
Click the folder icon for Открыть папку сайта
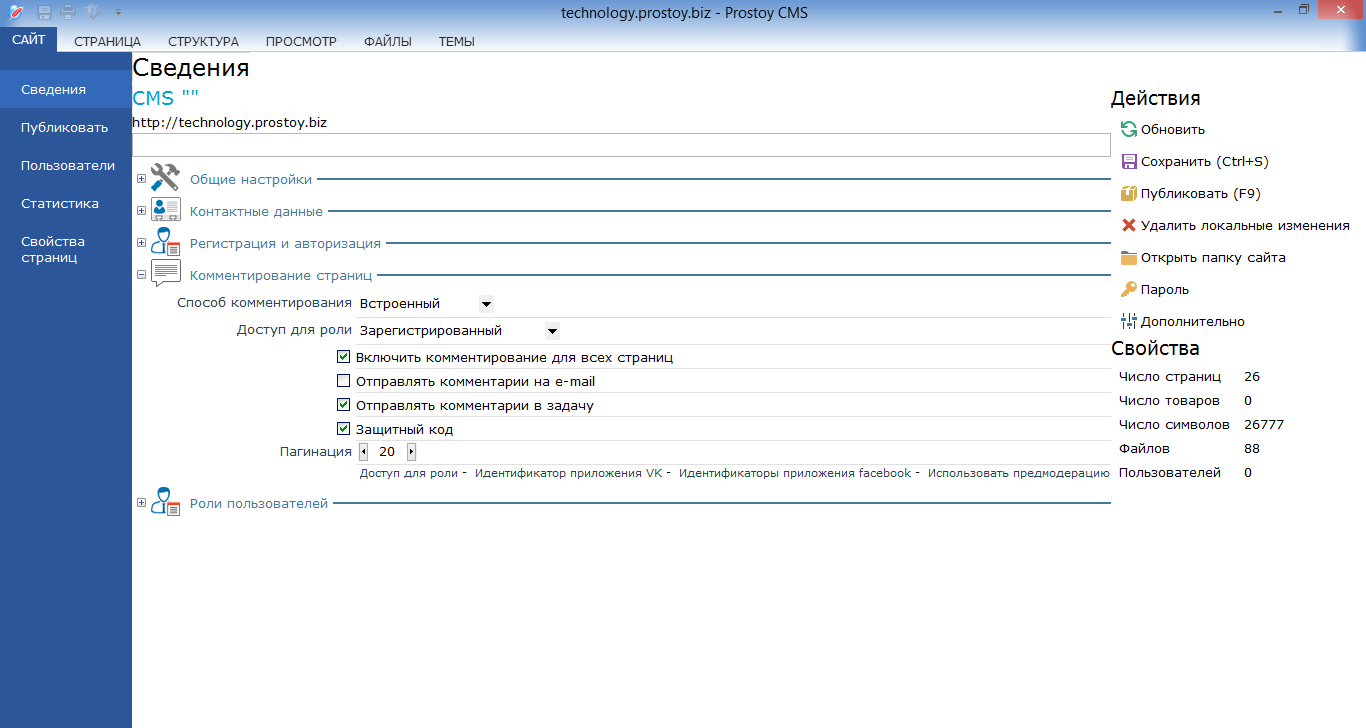point(1129,257)
